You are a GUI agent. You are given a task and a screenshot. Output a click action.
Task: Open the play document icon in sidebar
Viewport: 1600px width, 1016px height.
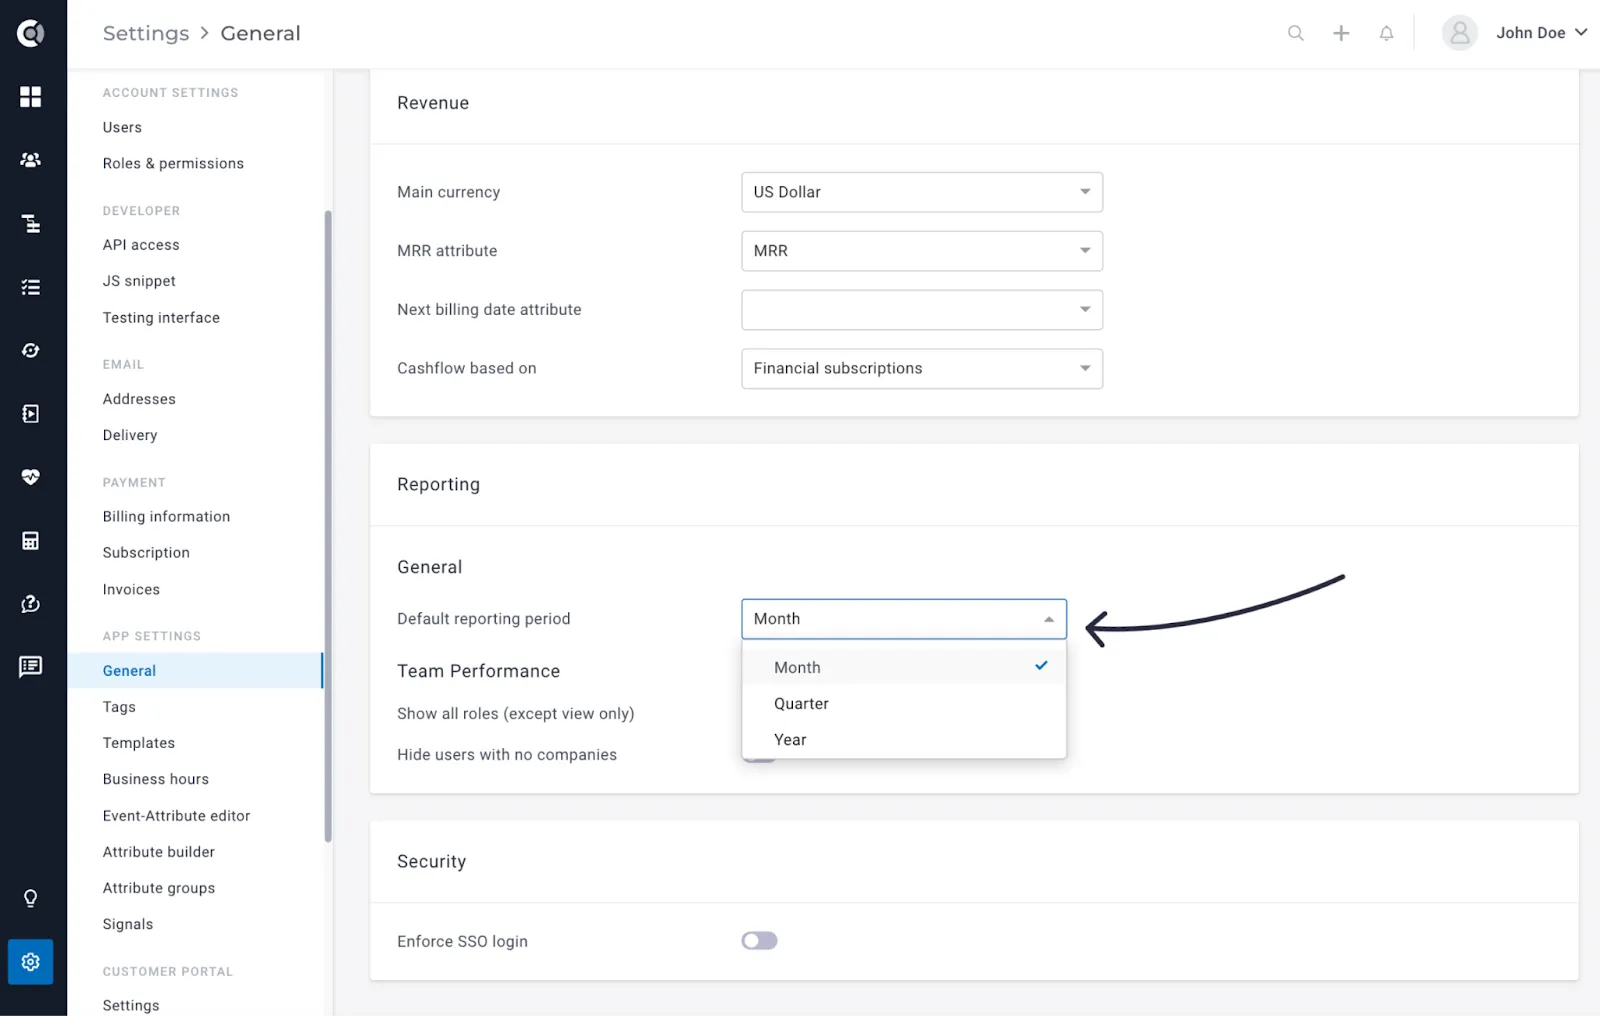click(31, 414)
